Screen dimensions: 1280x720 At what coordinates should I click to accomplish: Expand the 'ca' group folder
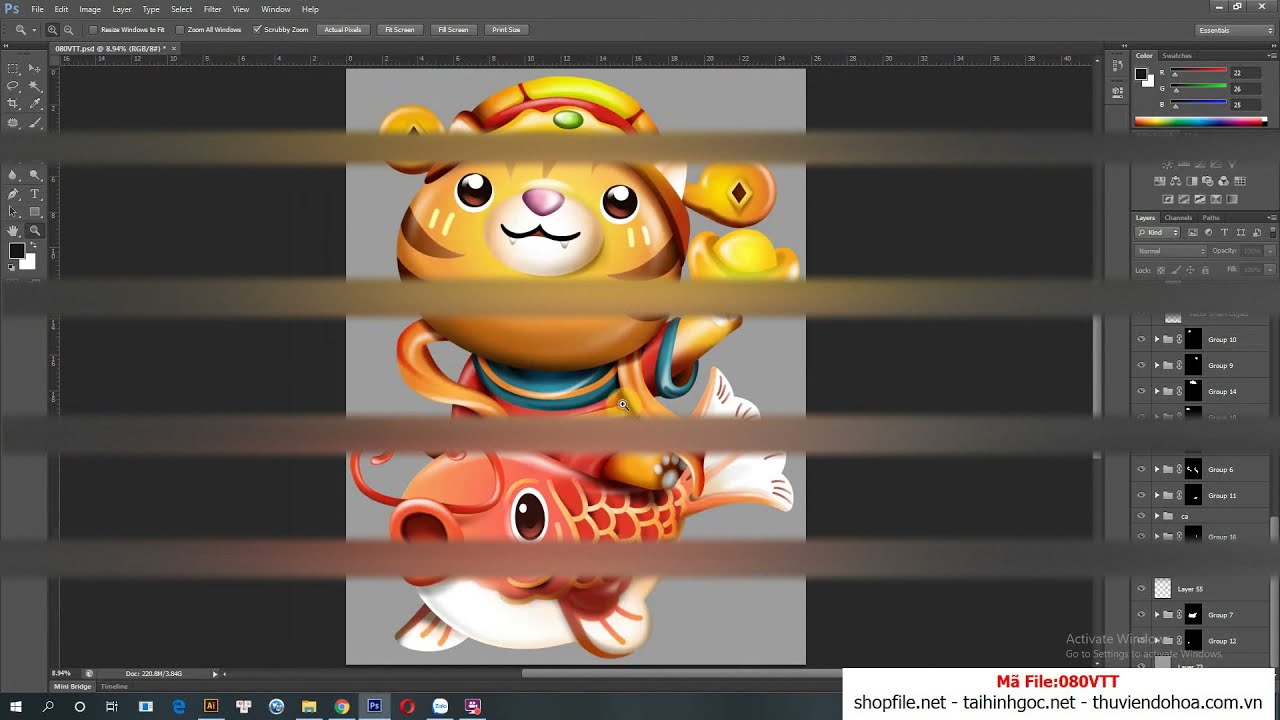pyautogui.click(x=1157, y=516)
